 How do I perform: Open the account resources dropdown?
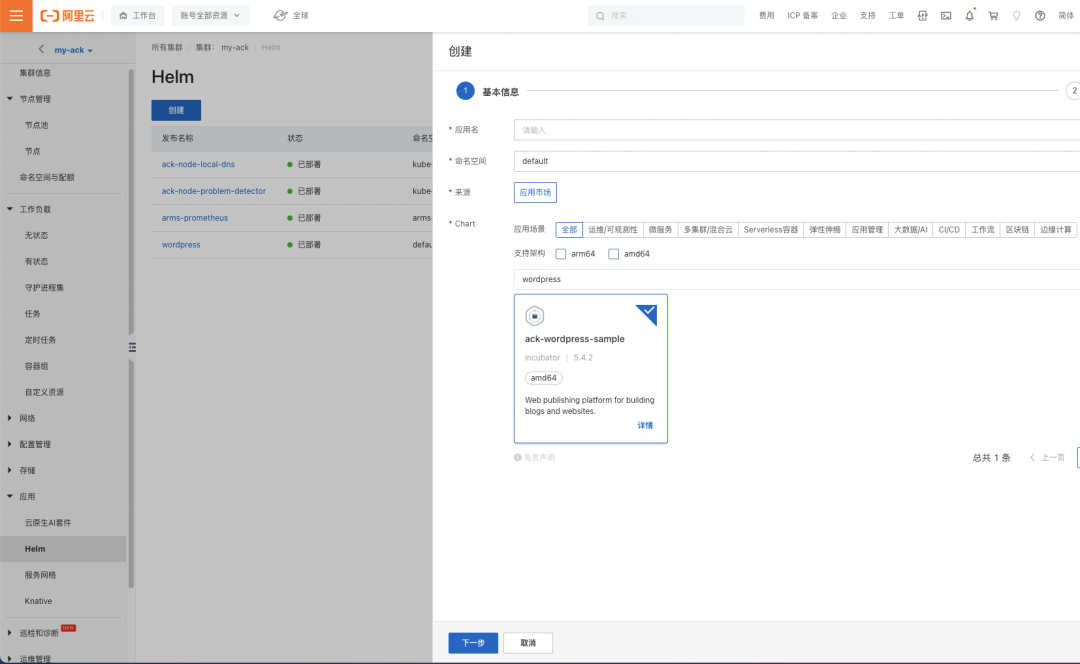(210, 15)
